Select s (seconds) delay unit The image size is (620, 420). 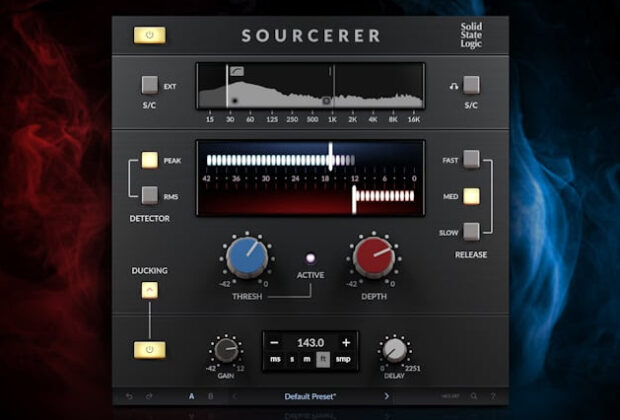[x=292, y=359]
